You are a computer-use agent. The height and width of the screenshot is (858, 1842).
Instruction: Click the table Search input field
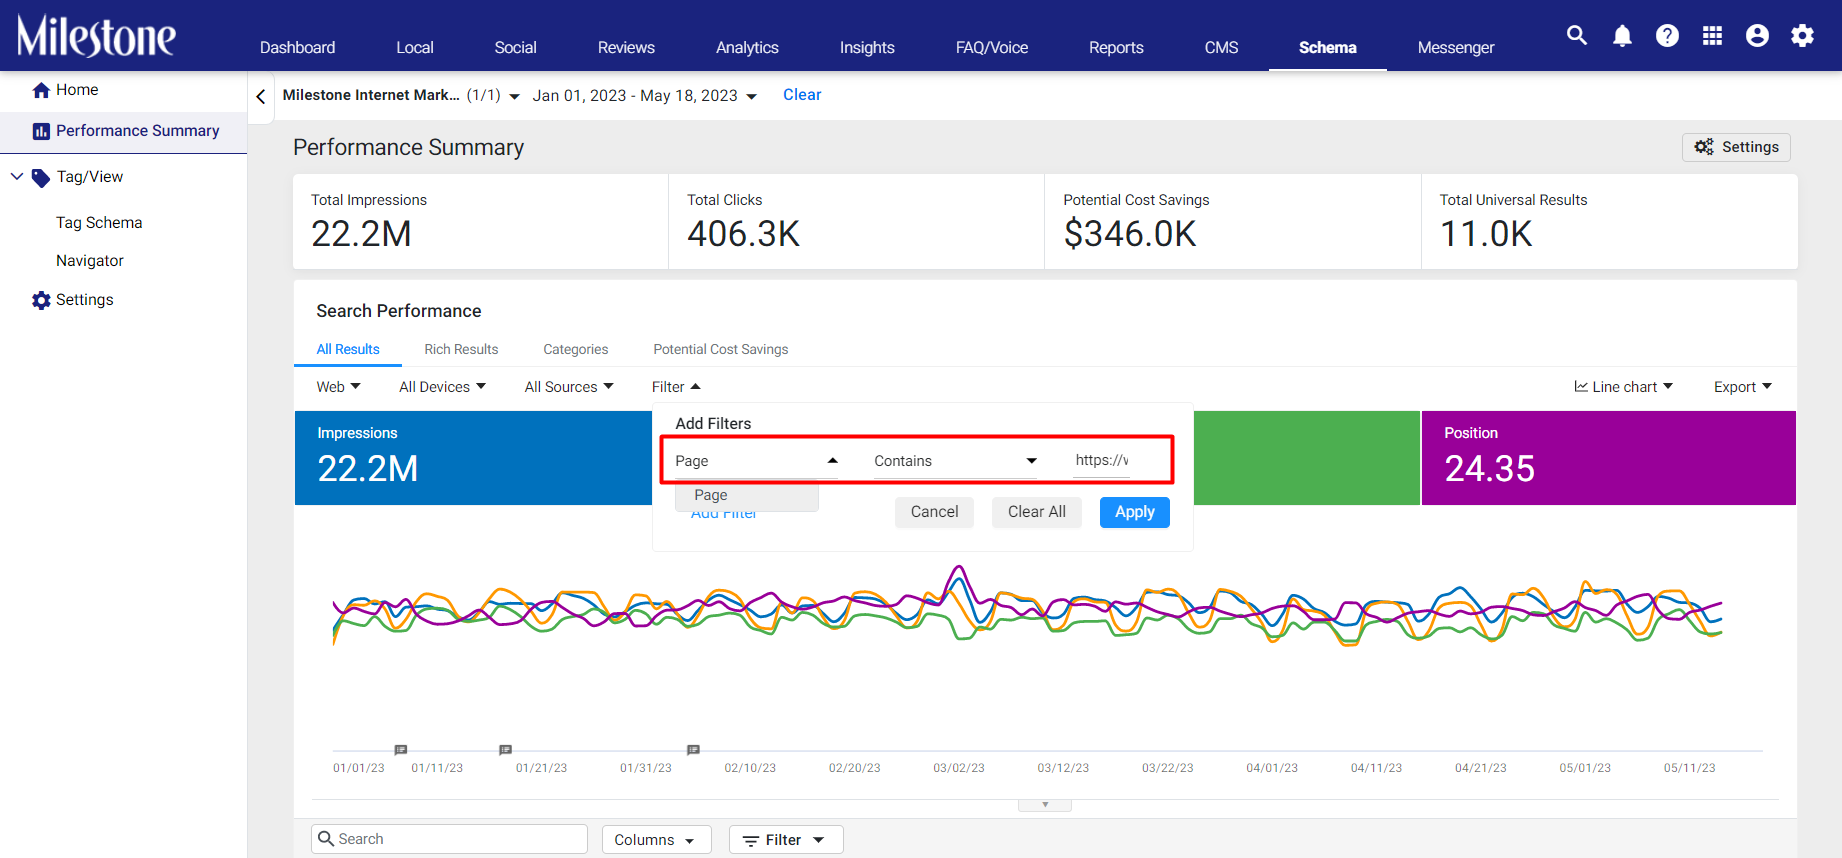[449, 839]
